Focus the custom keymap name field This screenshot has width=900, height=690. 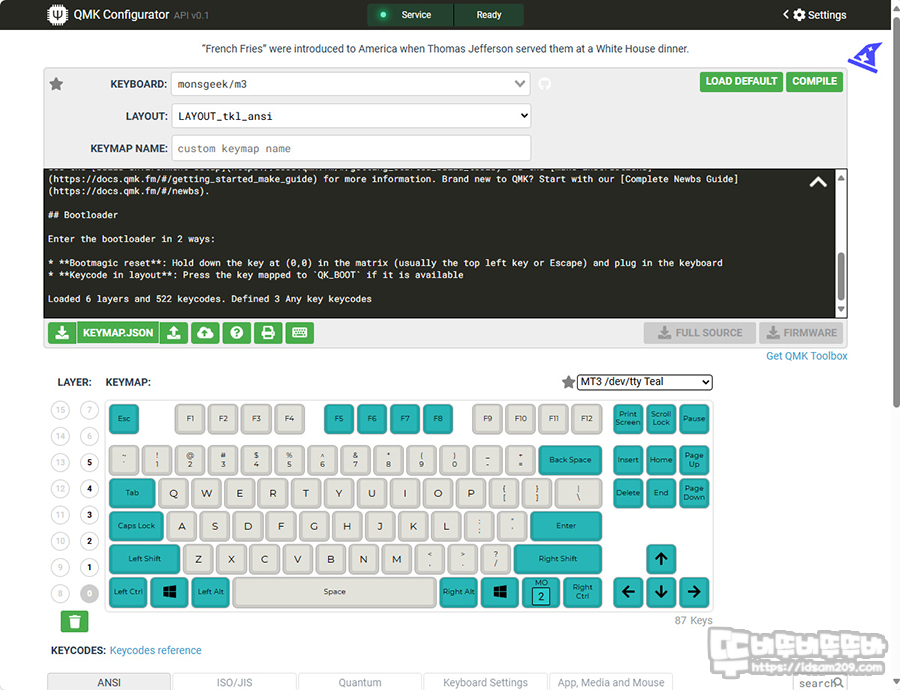coord(351,149)
